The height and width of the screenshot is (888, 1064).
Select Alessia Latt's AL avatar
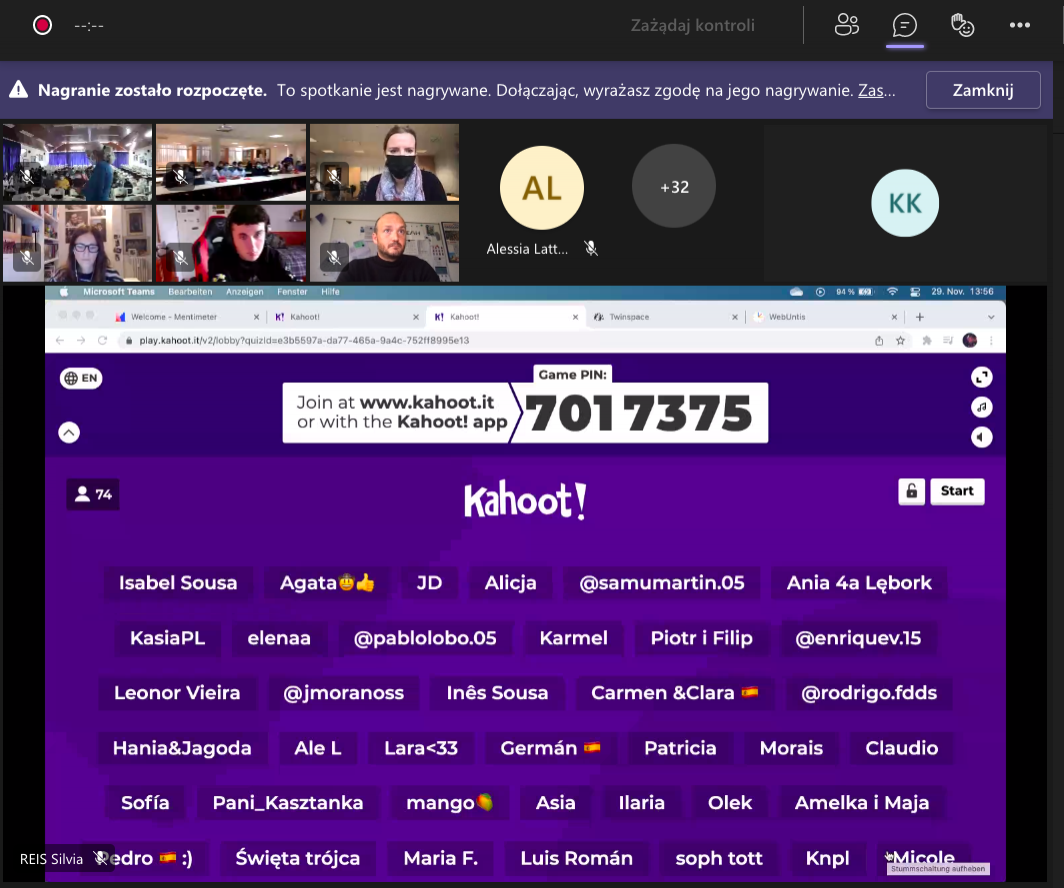[541, 188]
